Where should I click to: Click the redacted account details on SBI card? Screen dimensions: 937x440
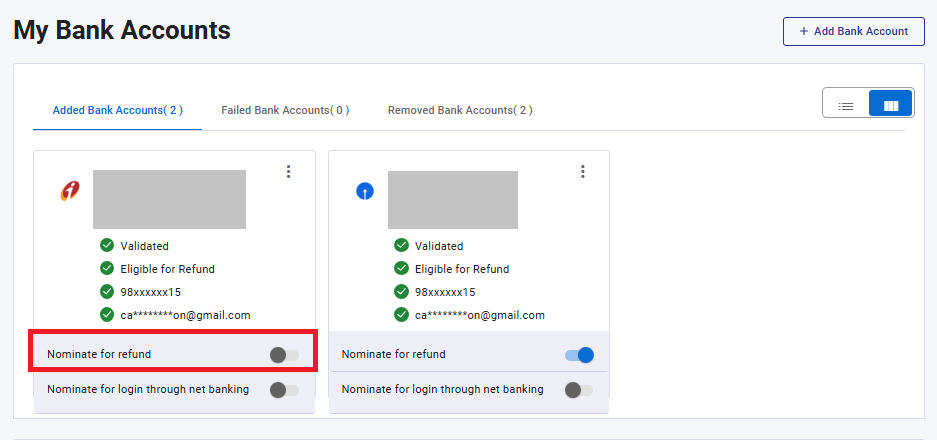pos(453,200)
